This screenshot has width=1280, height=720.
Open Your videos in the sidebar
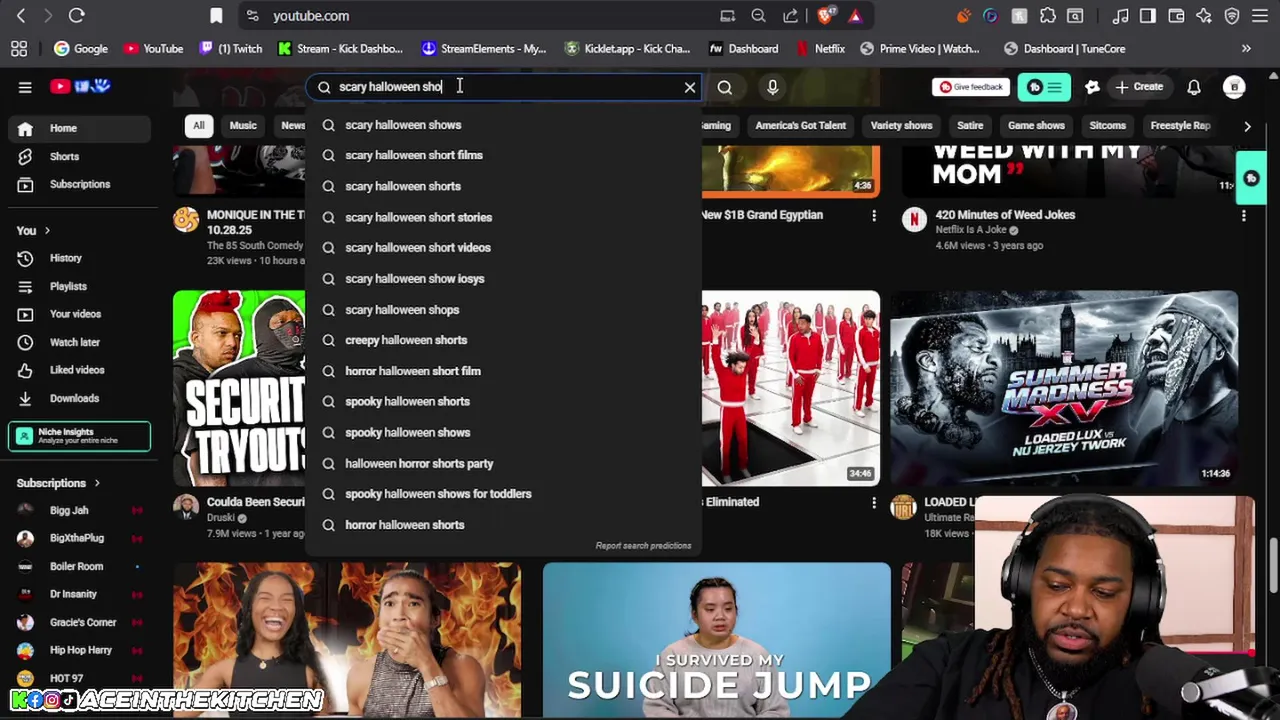pyautogui.click(x=79, y=314)
